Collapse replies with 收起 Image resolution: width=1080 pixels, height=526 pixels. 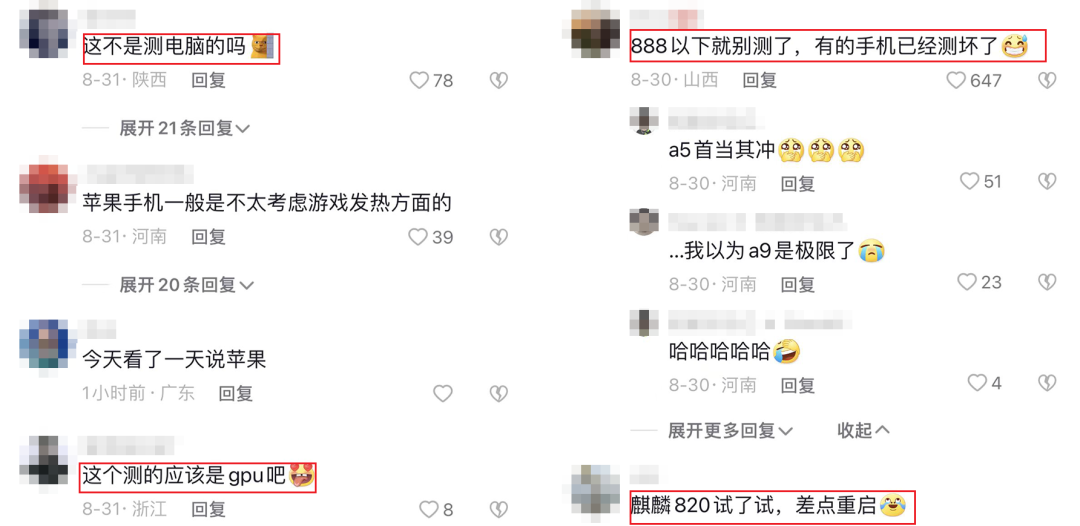coord(863,431)
